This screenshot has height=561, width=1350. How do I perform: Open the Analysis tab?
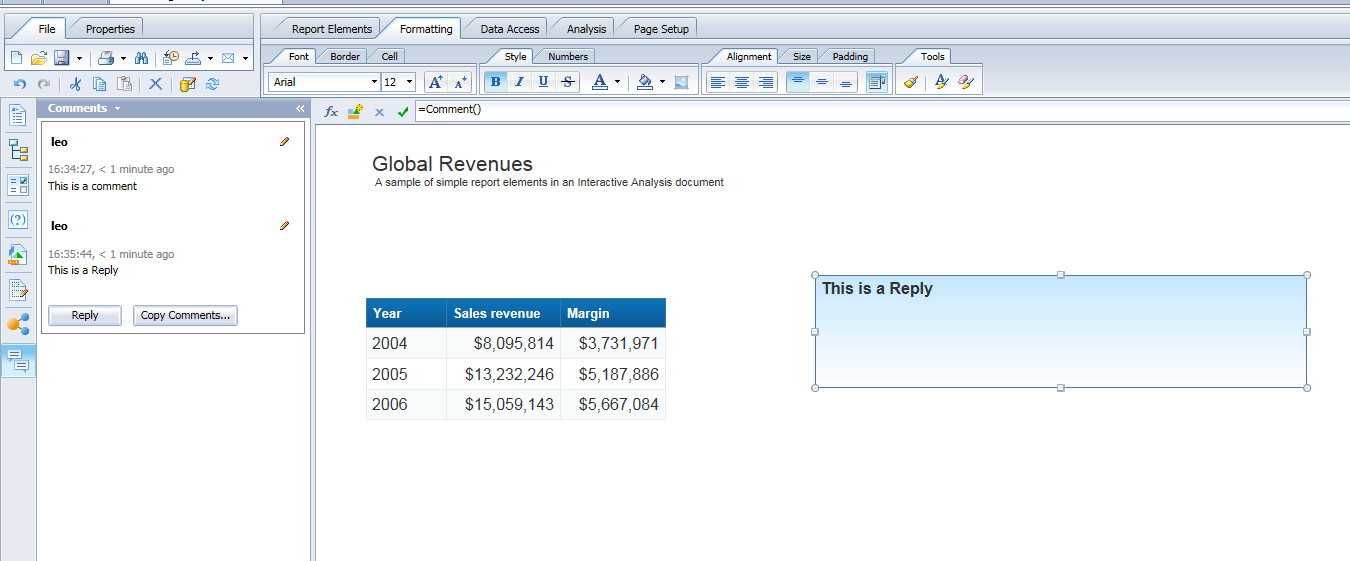586,29
